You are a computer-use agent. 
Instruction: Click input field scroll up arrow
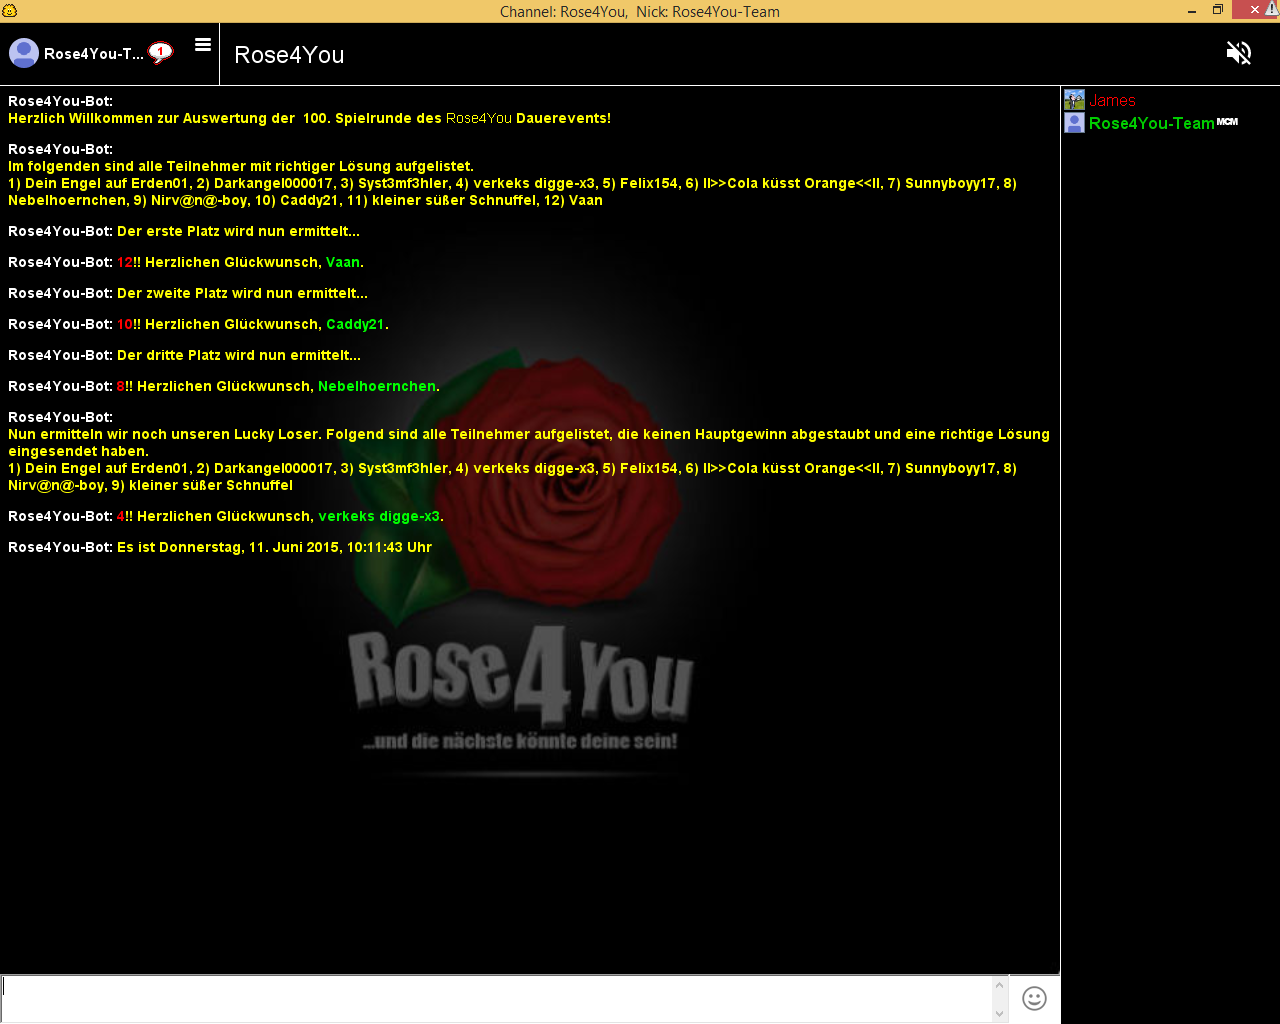click(999, 986)
